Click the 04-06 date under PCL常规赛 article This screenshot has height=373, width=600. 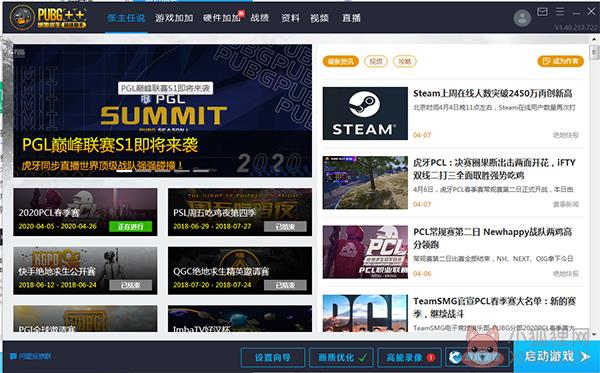click(x=422, y=274)
